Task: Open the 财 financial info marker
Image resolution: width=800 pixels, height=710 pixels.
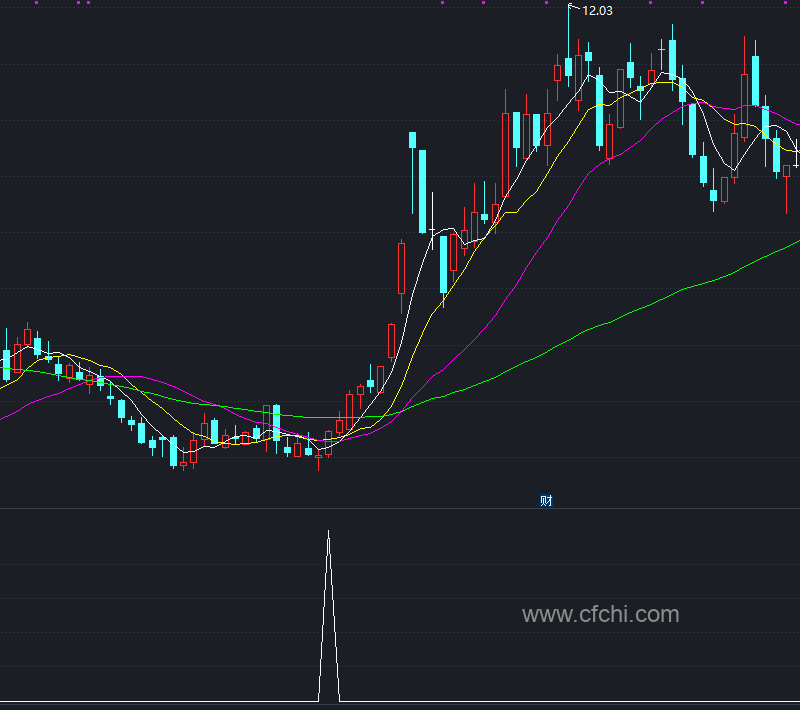Action: [546, 501]
